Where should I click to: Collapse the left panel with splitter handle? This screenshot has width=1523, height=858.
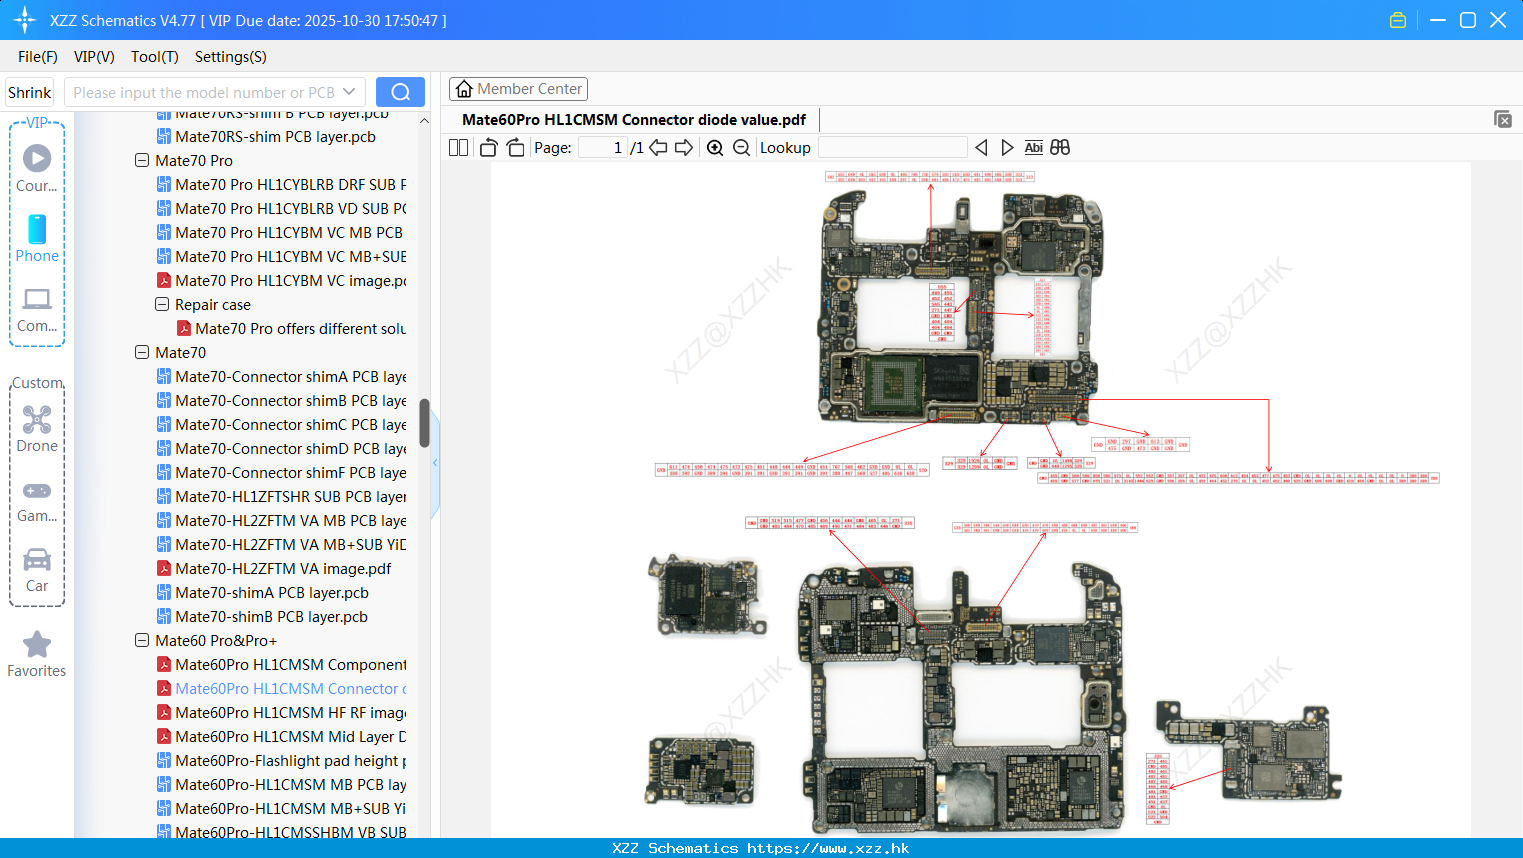point(435,463)
